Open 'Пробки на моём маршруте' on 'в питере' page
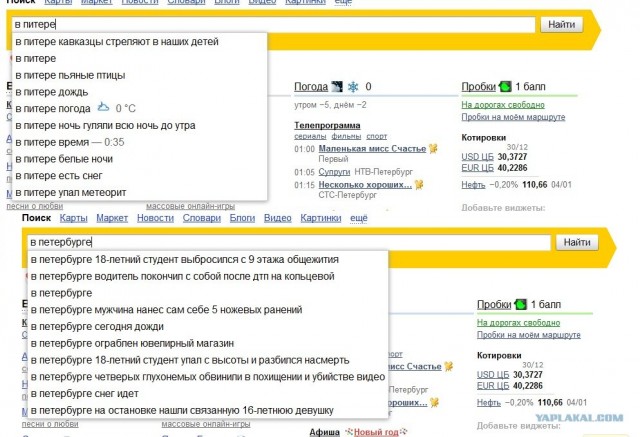 tap(513, 117)
